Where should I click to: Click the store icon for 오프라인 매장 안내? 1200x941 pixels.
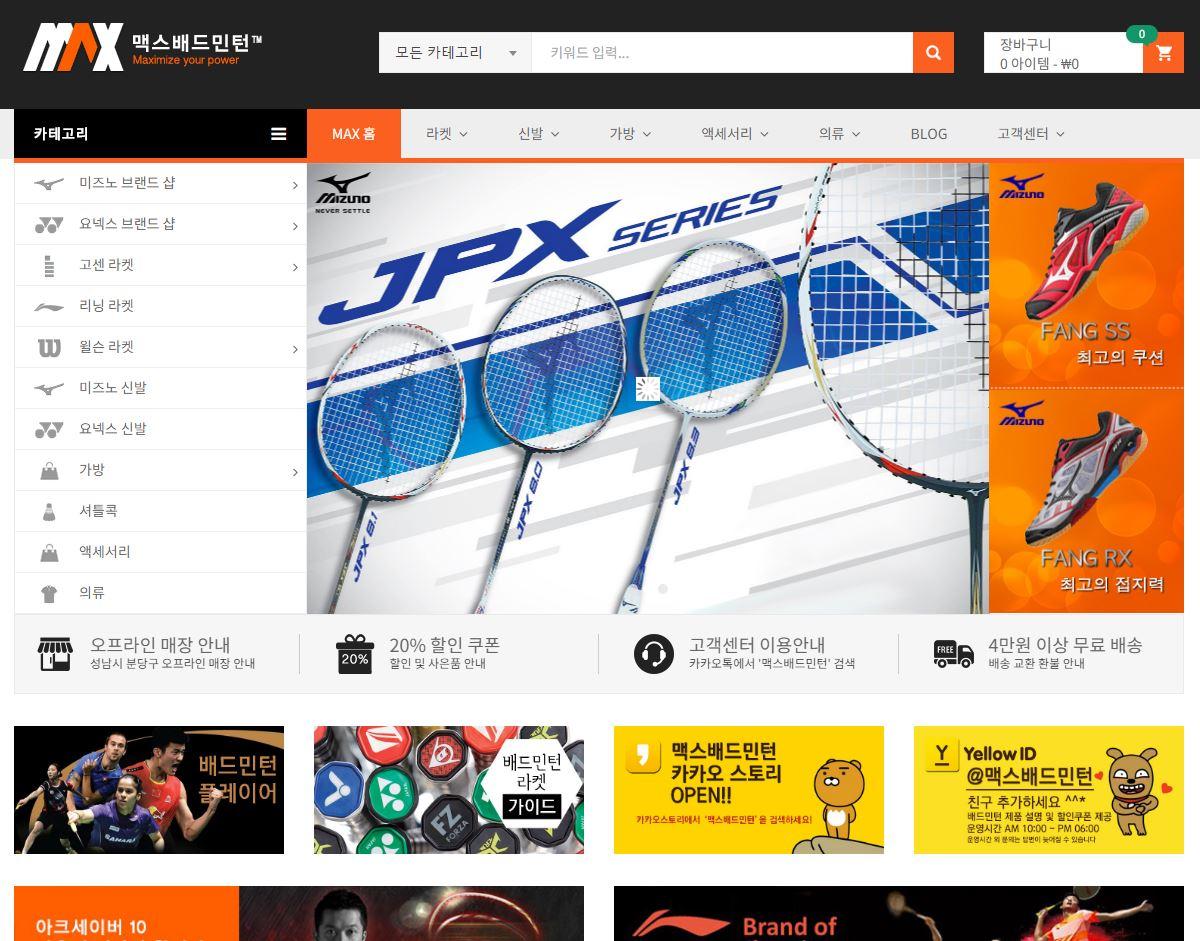pyautogui.click(x=55, y=654)
